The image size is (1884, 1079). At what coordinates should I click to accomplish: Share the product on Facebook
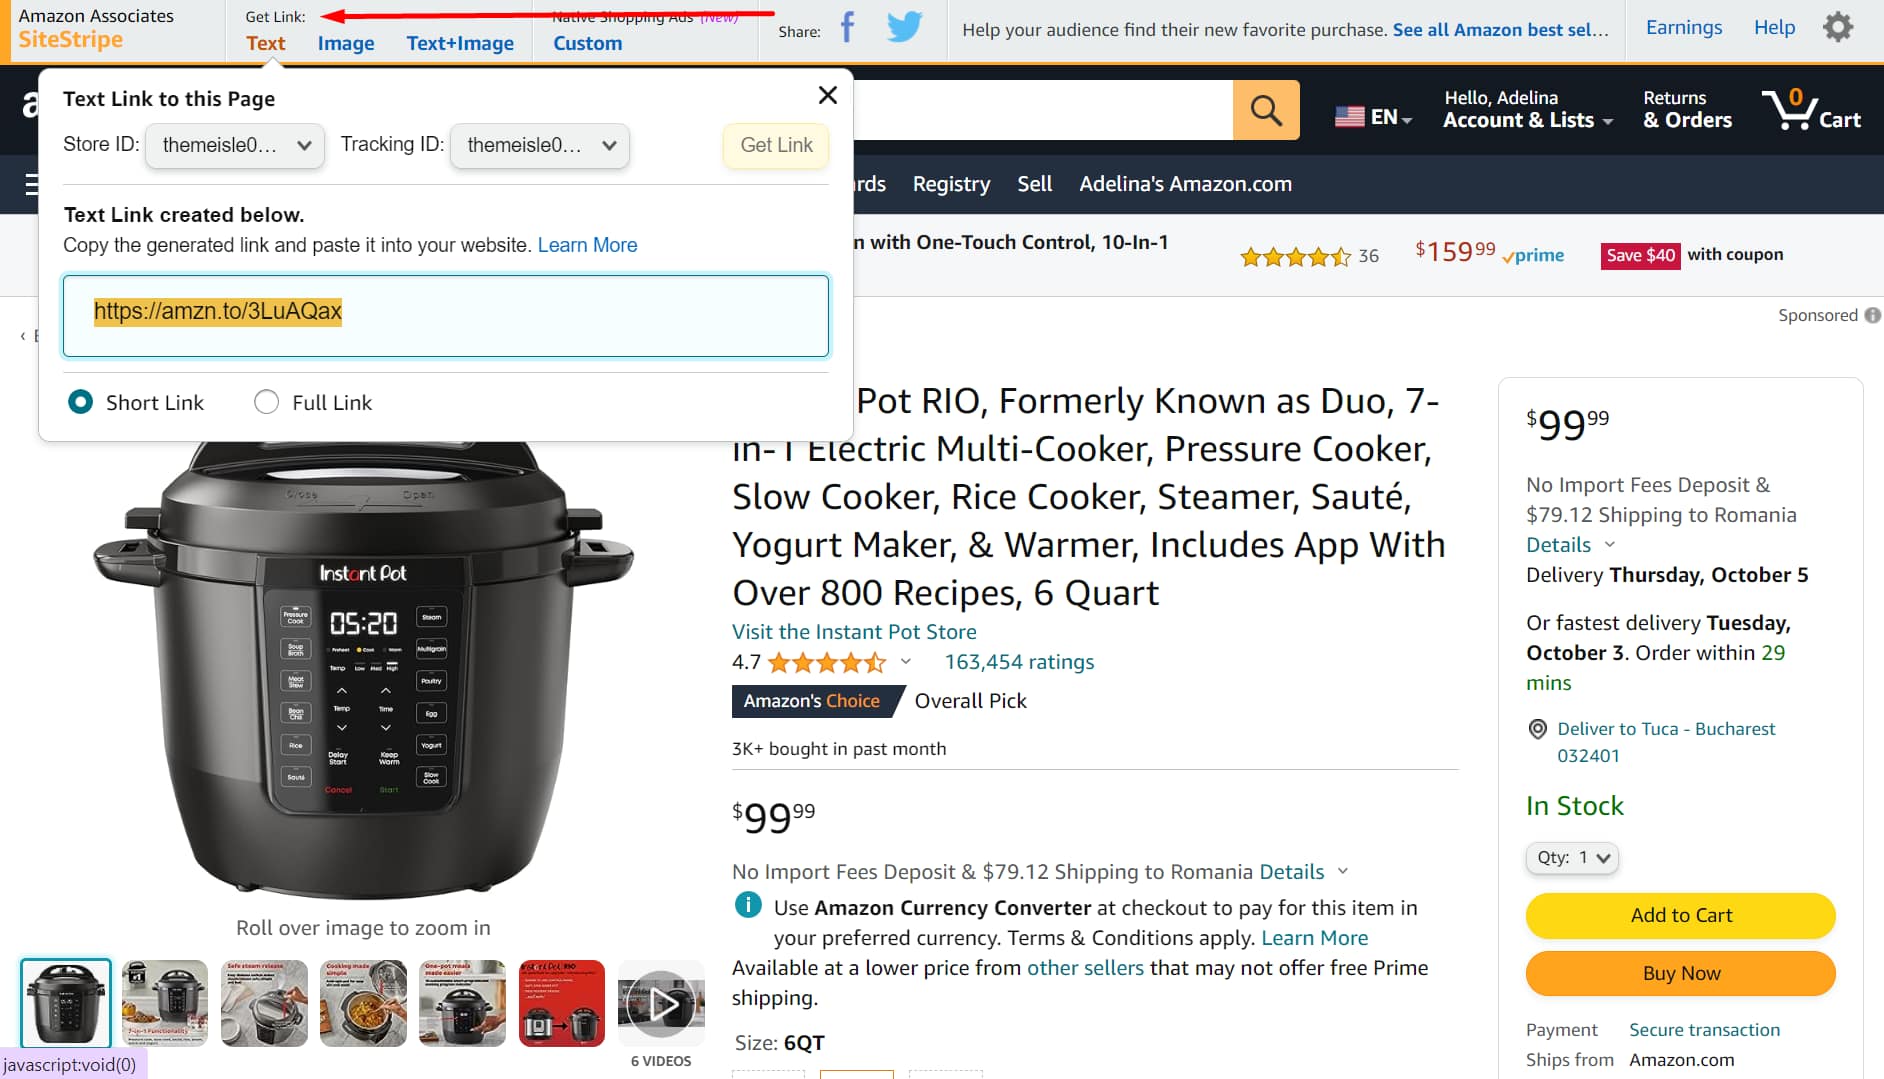[x=847, y=28]
